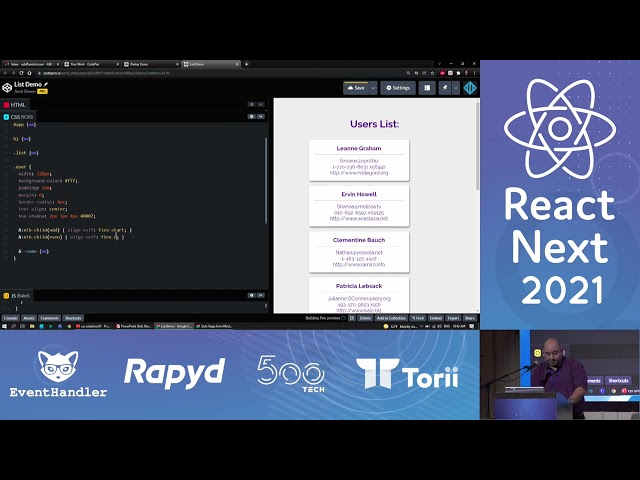Image resolution: width=640 pixels, height=480 pixels.
Task: Unfold the collapsed h1 CSS block
Action: point(26,139)
